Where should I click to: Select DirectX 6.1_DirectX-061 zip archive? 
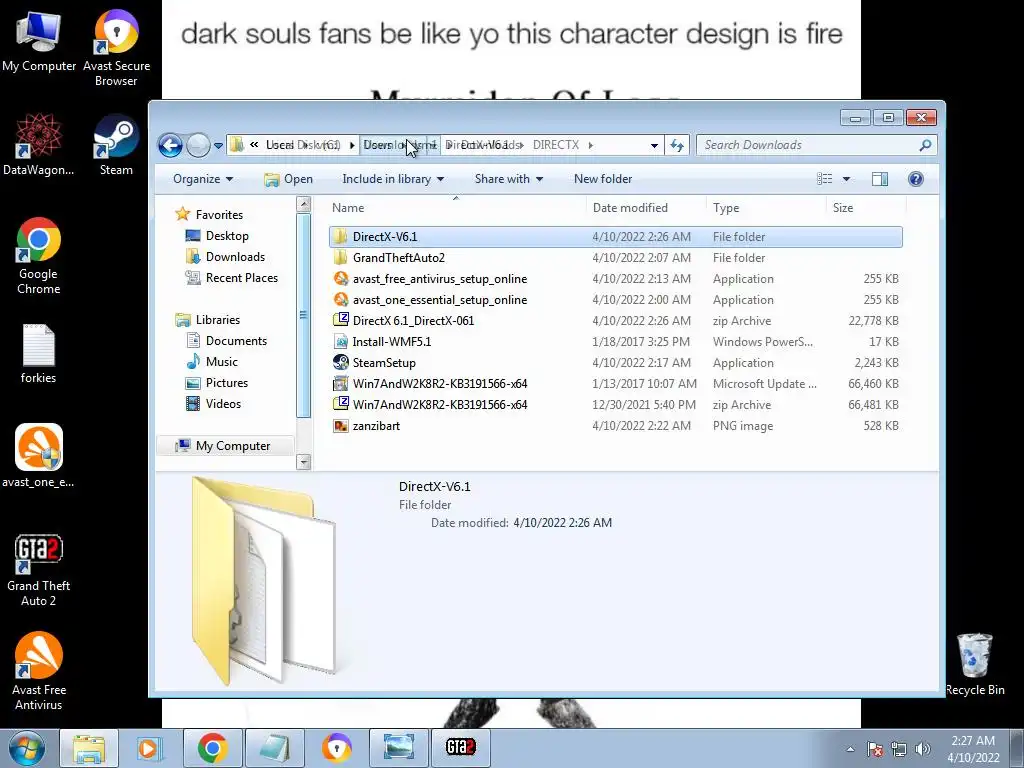(x=615, y=321)
